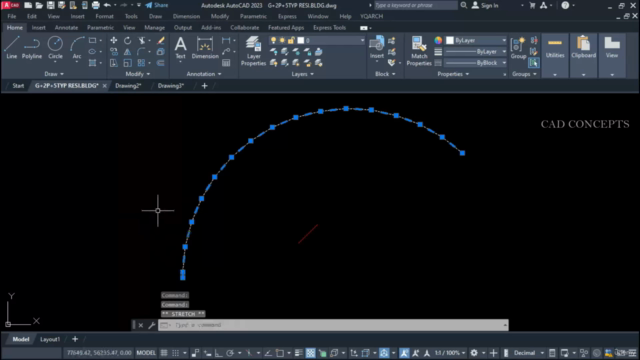Toggle transparency display in the status bar
The width and height of the screenshot is (640, 360).
coord(311,353)
